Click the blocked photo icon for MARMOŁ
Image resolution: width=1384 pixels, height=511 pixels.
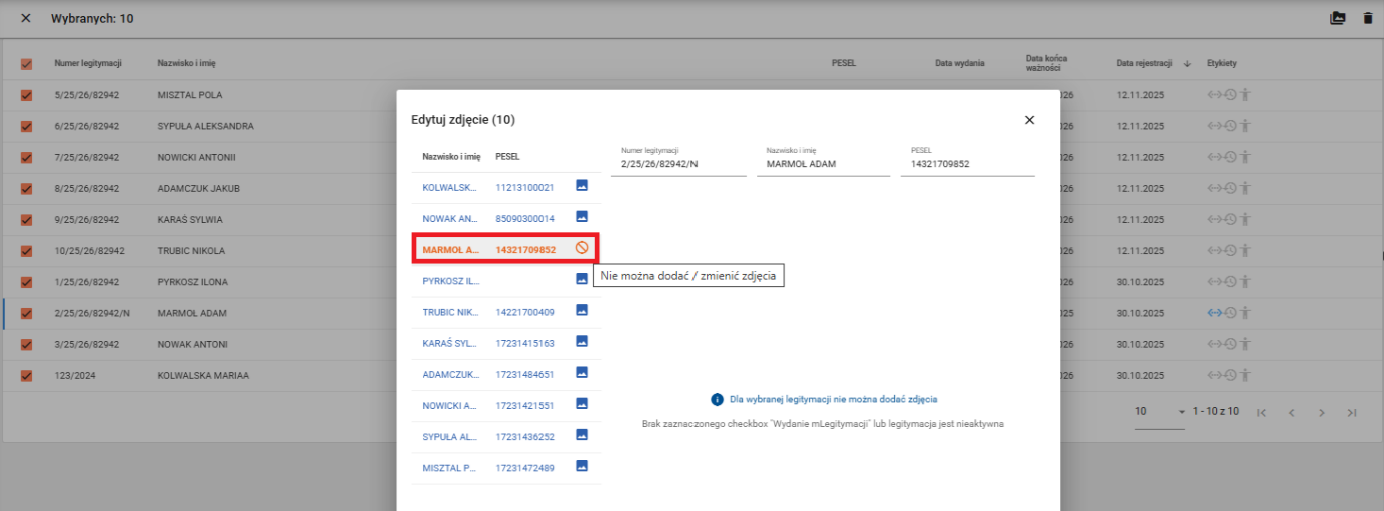[x=581, y=248]
